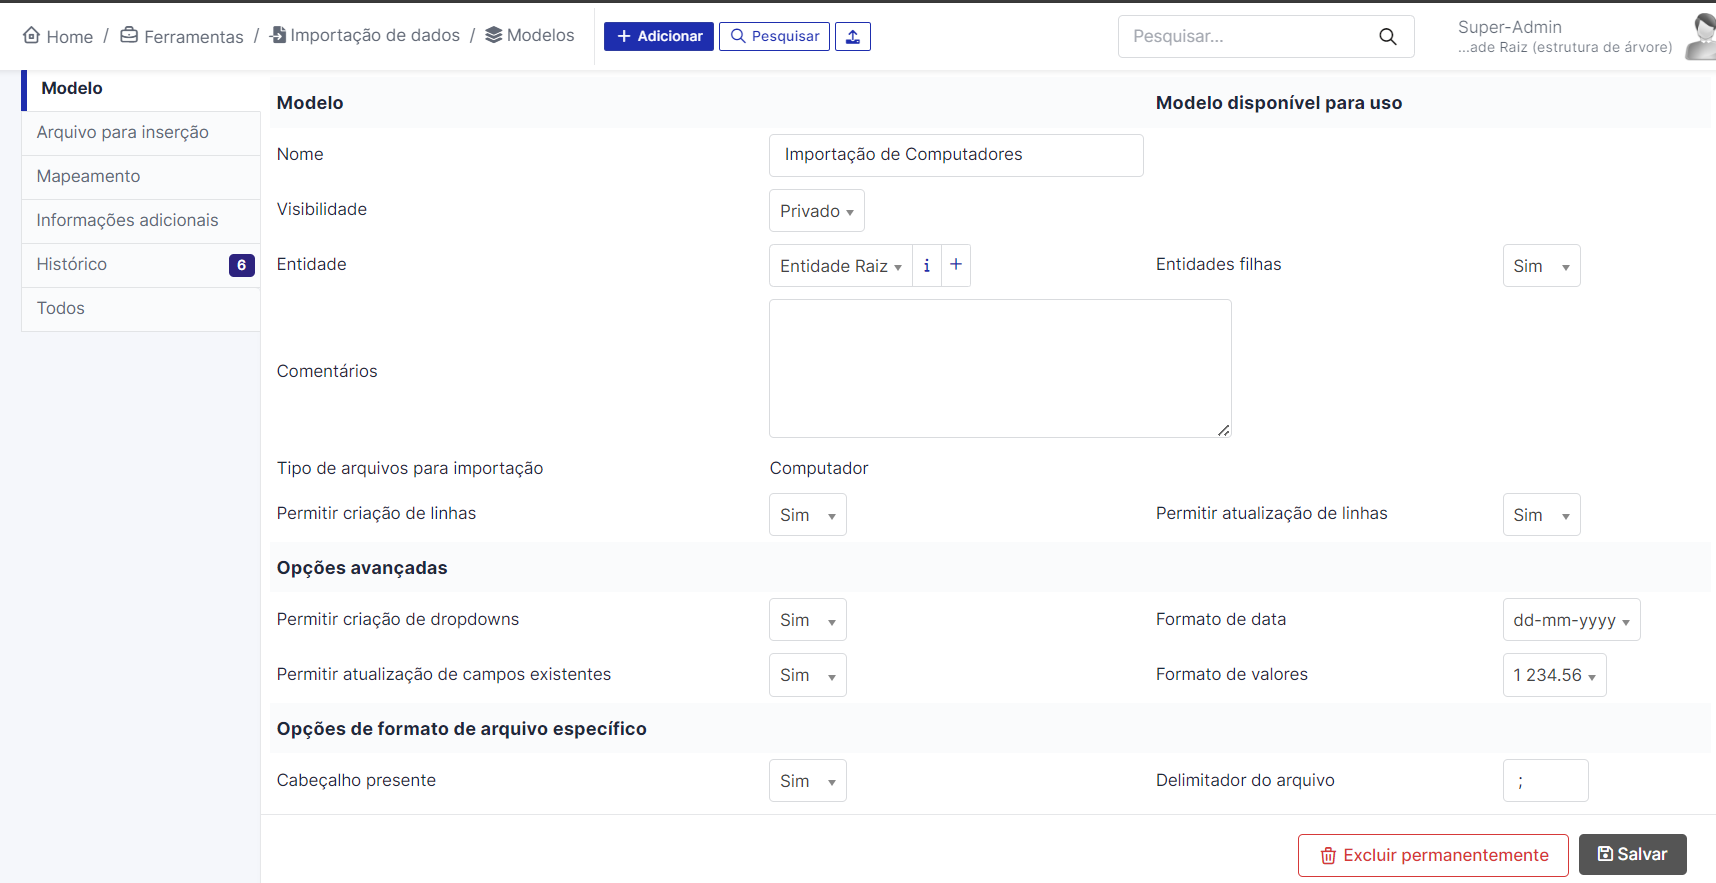Open Permitir criação de linhas dropdown

(808, 515)
